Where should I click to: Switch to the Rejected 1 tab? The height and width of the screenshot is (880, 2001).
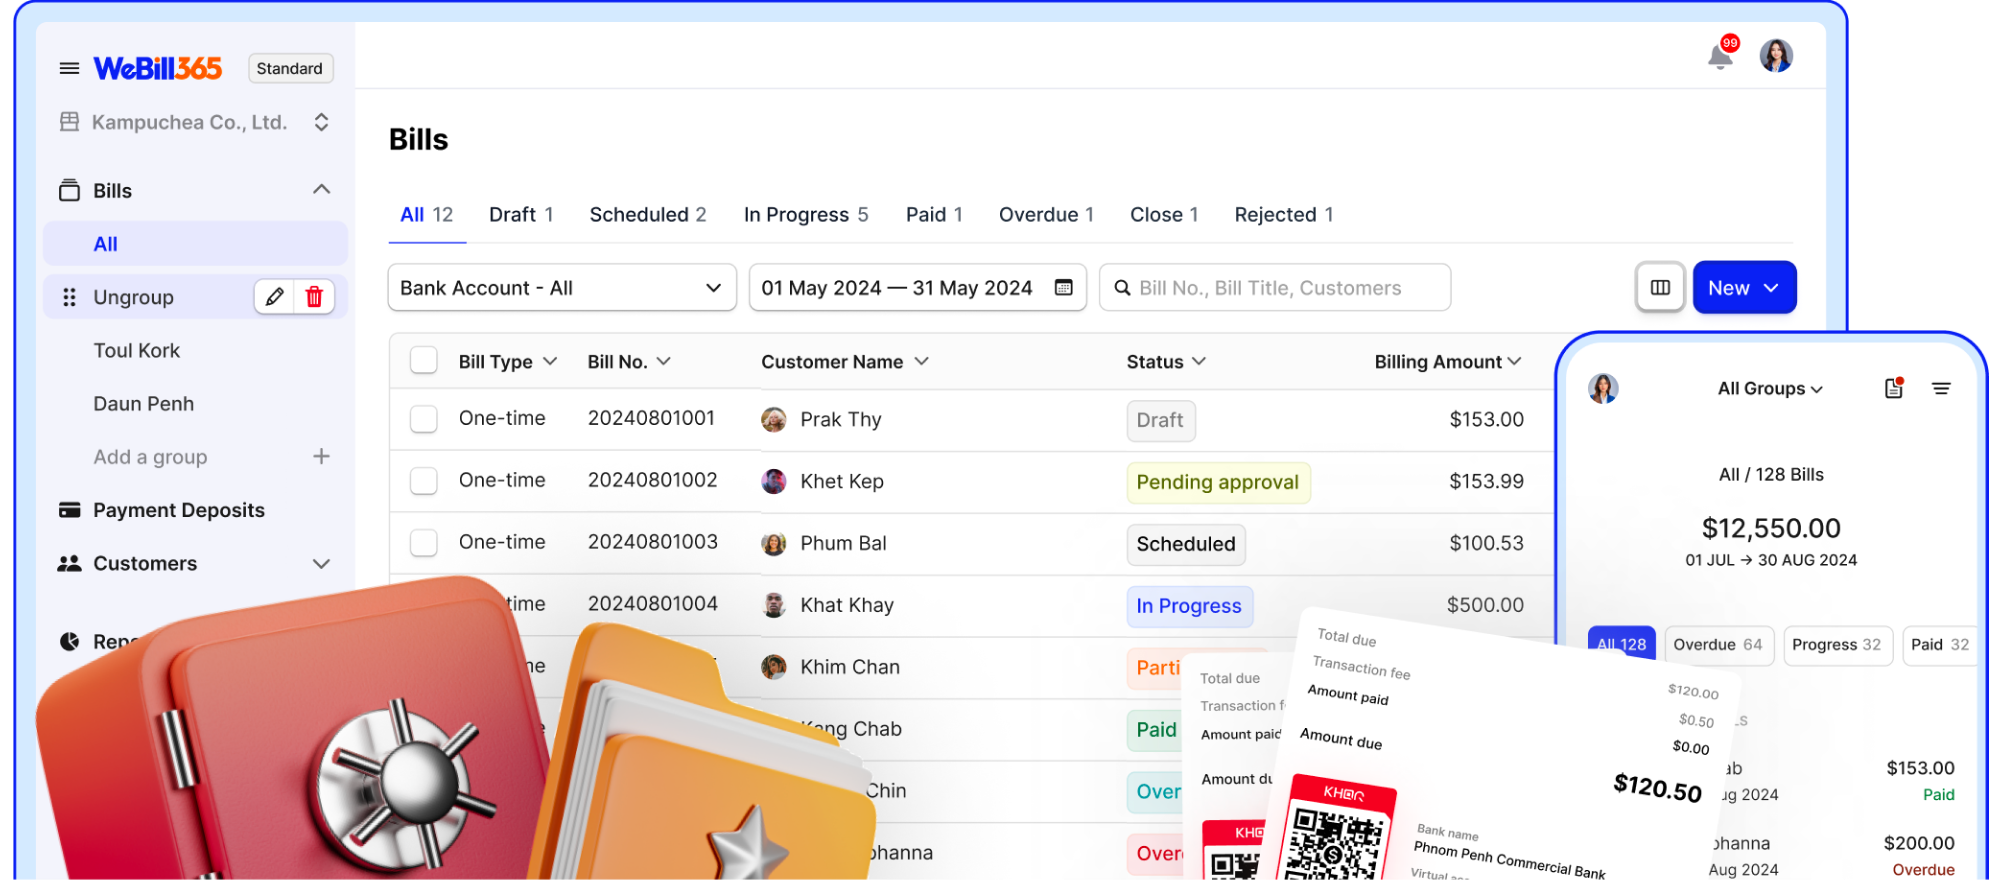coord(1284,215)
